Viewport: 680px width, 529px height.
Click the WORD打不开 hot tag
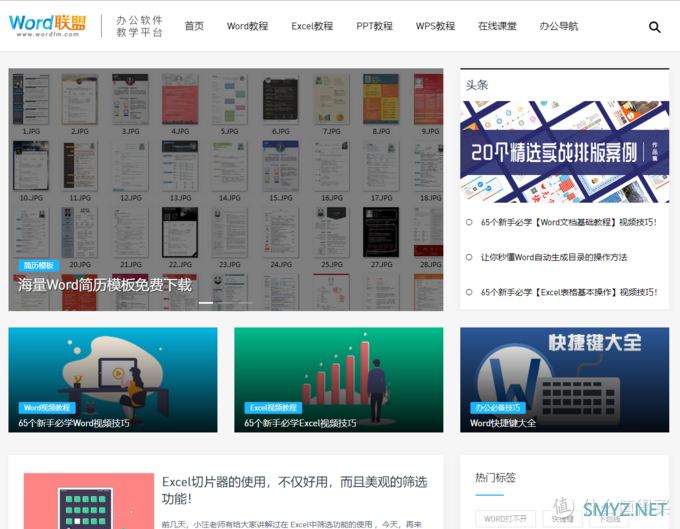tap(505, 519)
